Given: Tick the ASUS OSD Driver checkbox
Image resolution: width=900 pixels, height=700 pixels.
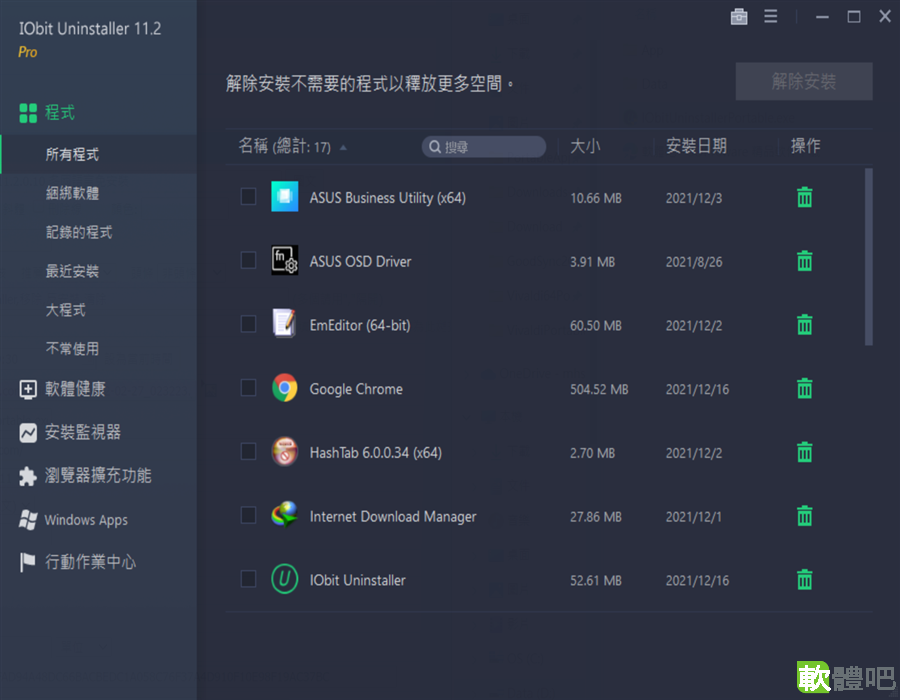Looking at the screenshot, I should click(x=249, y=260).
